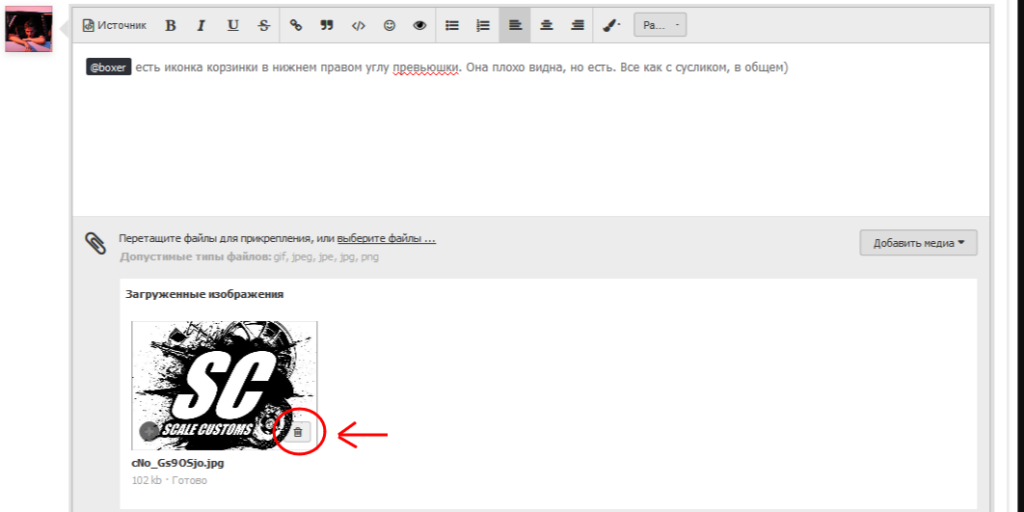This screenshot has height=512, width=1024.
Task: Center-align the text
Action: coord(546,25)
